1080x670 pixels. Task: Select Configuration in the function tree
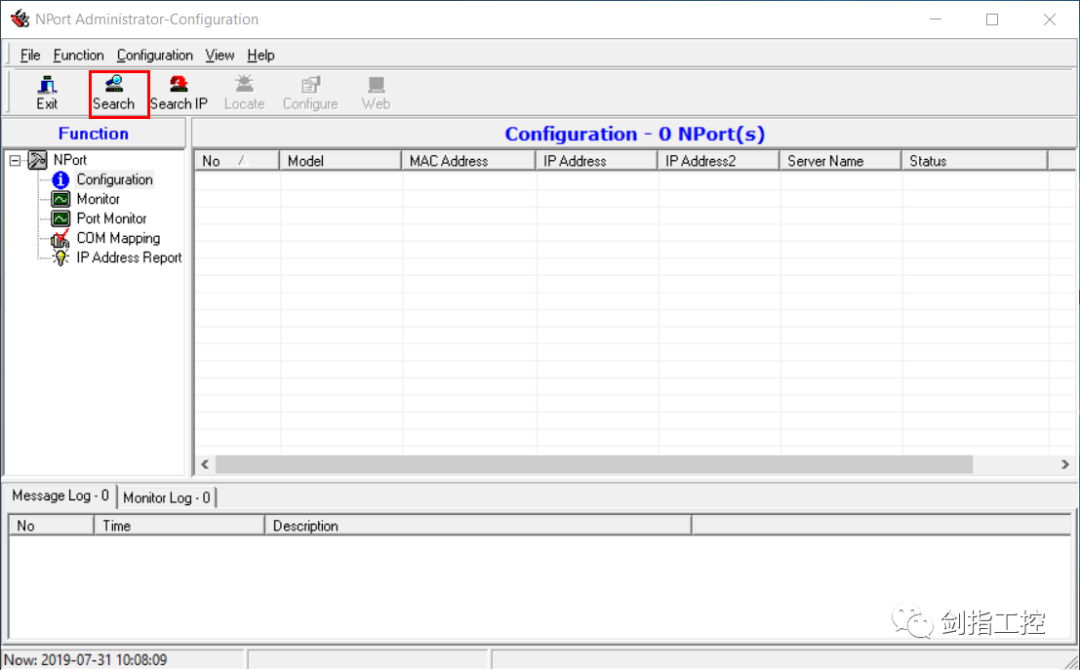(x=114, y=180)
